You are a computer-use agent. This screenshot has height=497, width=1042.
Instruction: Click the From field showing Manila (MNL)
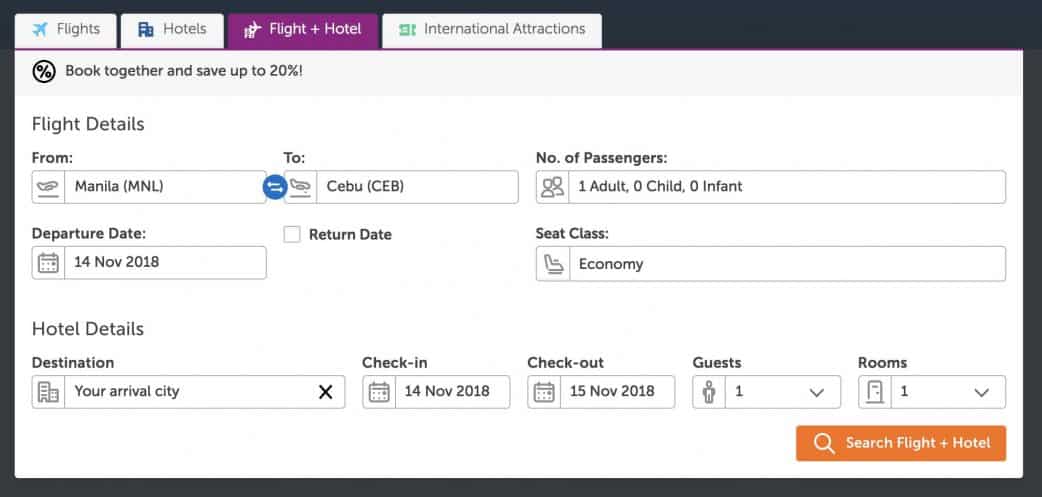click(165, 187)
